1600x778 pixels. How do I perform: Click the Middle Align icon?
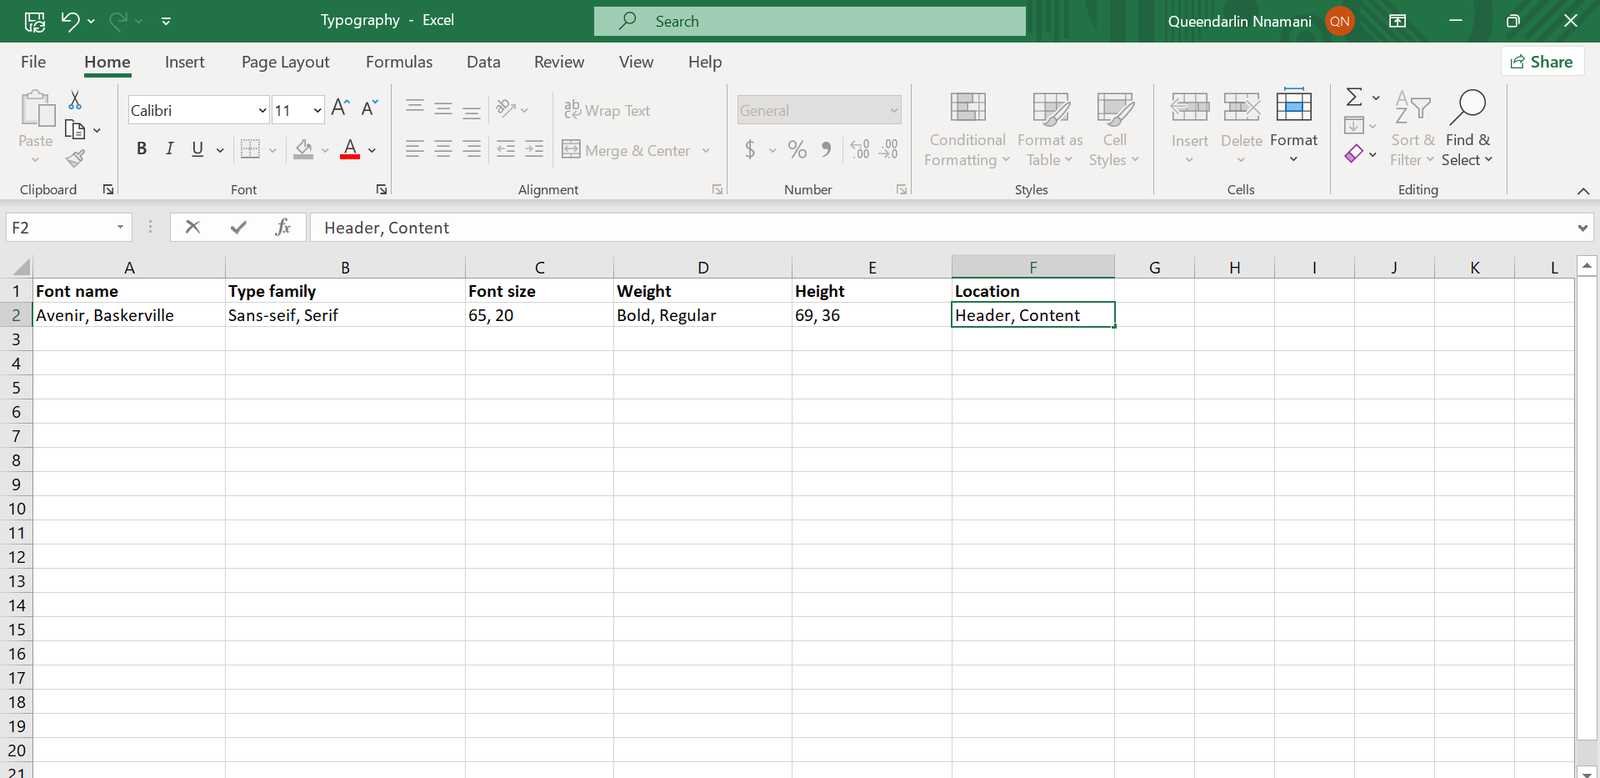(443, 108)
